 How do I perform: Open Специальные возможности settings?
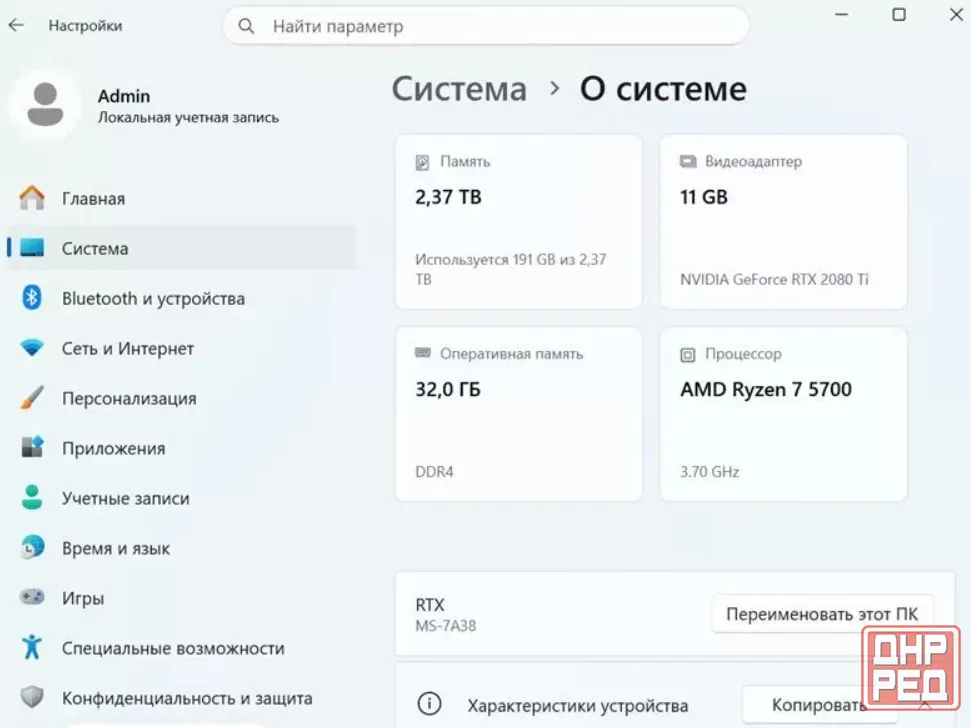click(181, 648)
